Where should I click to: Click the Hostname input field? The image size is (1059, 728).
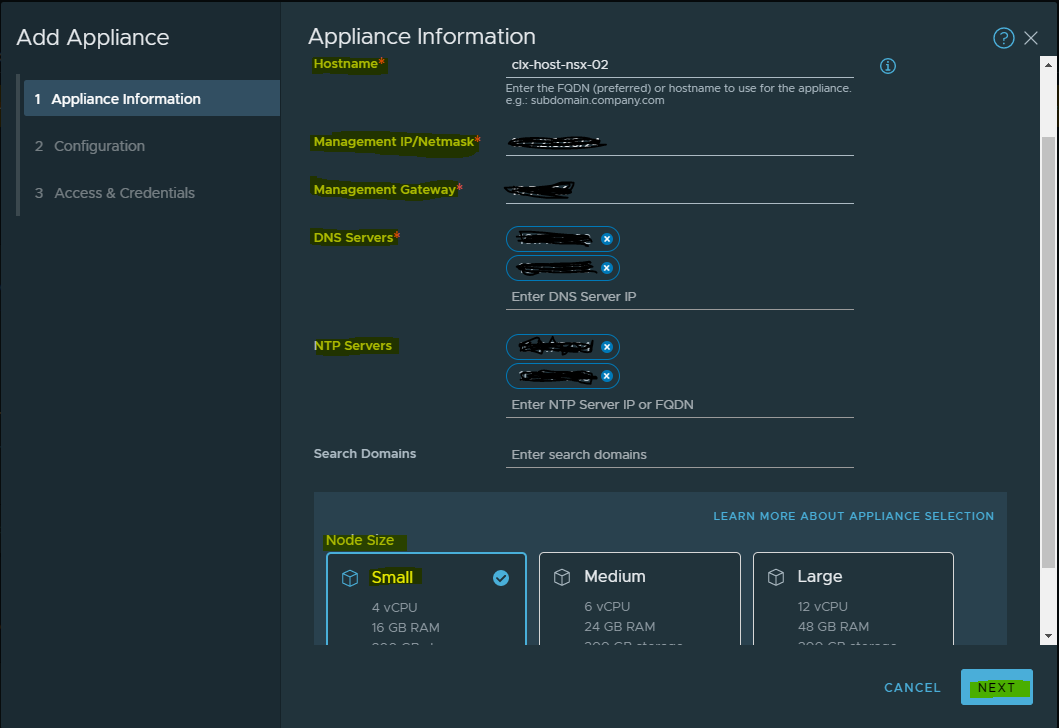coord(679,65)
